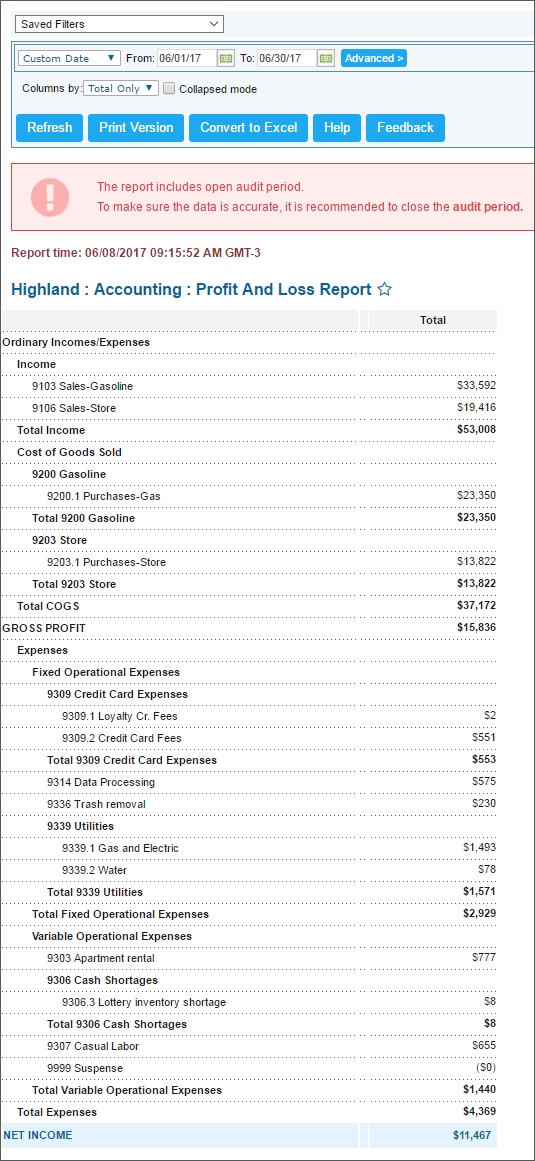The height and width of the screenshot is (1161, 535).
Task: Refresh the report
Action: tap(50, 127)
